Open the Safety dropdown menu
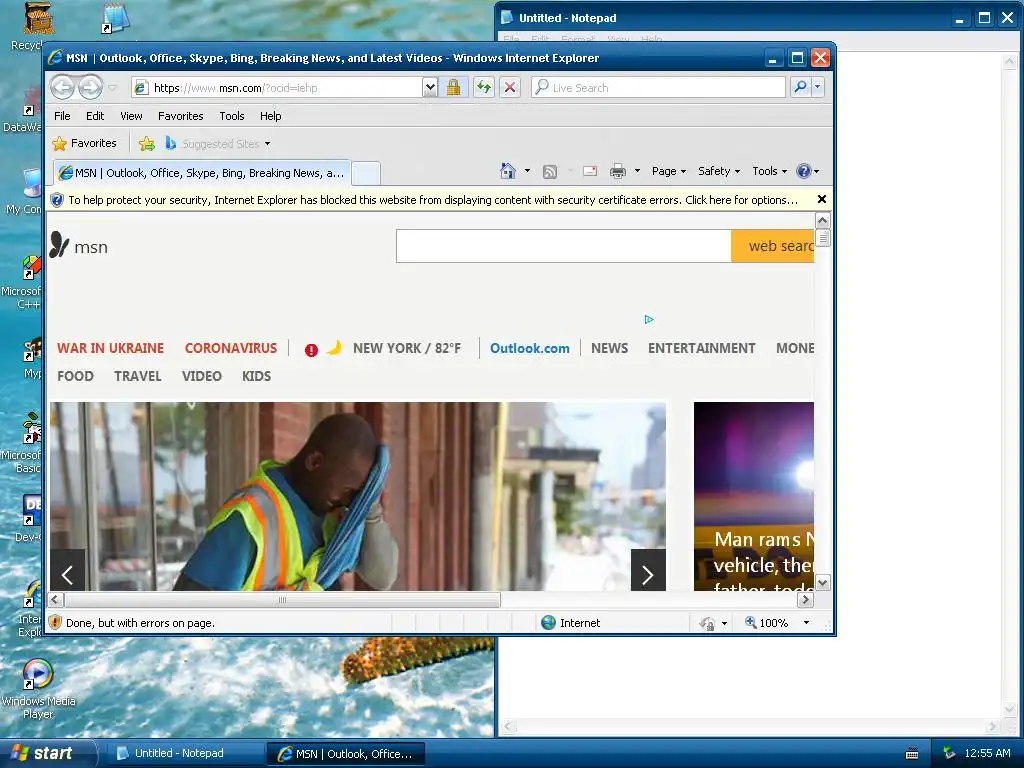This screenshot has height=768, width=1024. [x=718, y=171]
